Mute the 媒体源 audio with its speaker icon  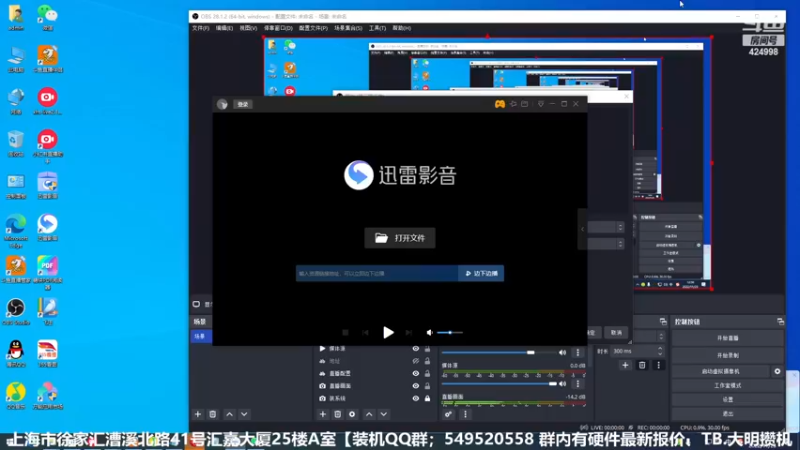tap(563, 384)
